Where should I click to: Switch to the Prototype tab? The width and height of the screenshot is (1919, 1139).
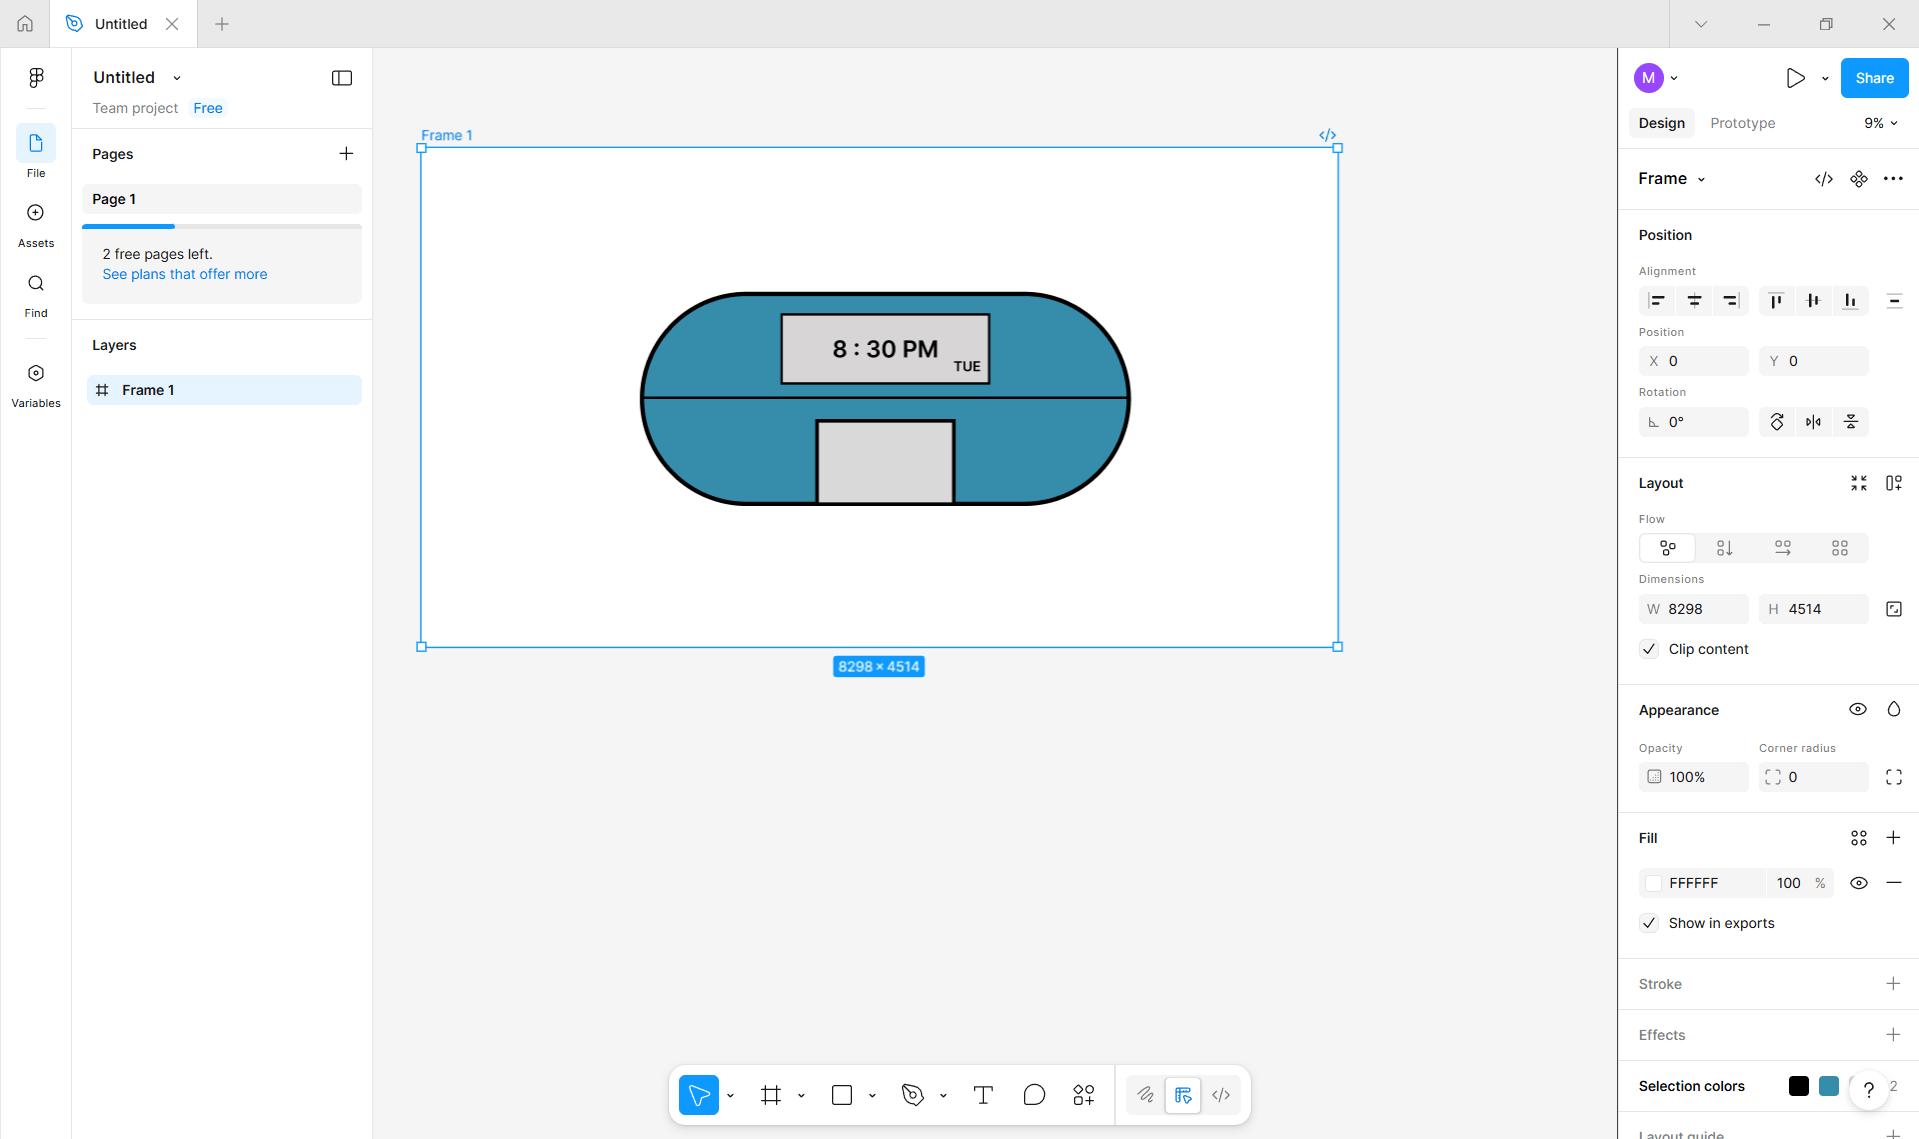coord(1742,123)
